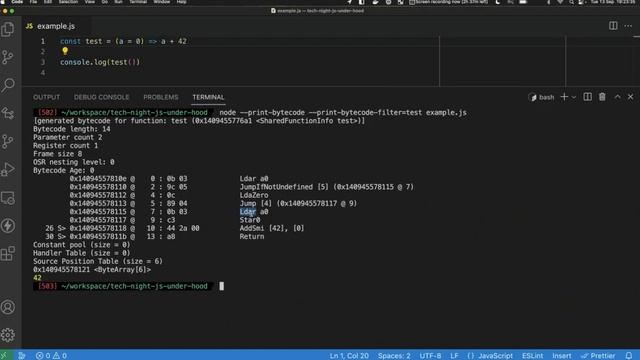Open the lightning bolt activity bar view
The height and width of the screenshot is (360, 640).
[x=8, y=226]
